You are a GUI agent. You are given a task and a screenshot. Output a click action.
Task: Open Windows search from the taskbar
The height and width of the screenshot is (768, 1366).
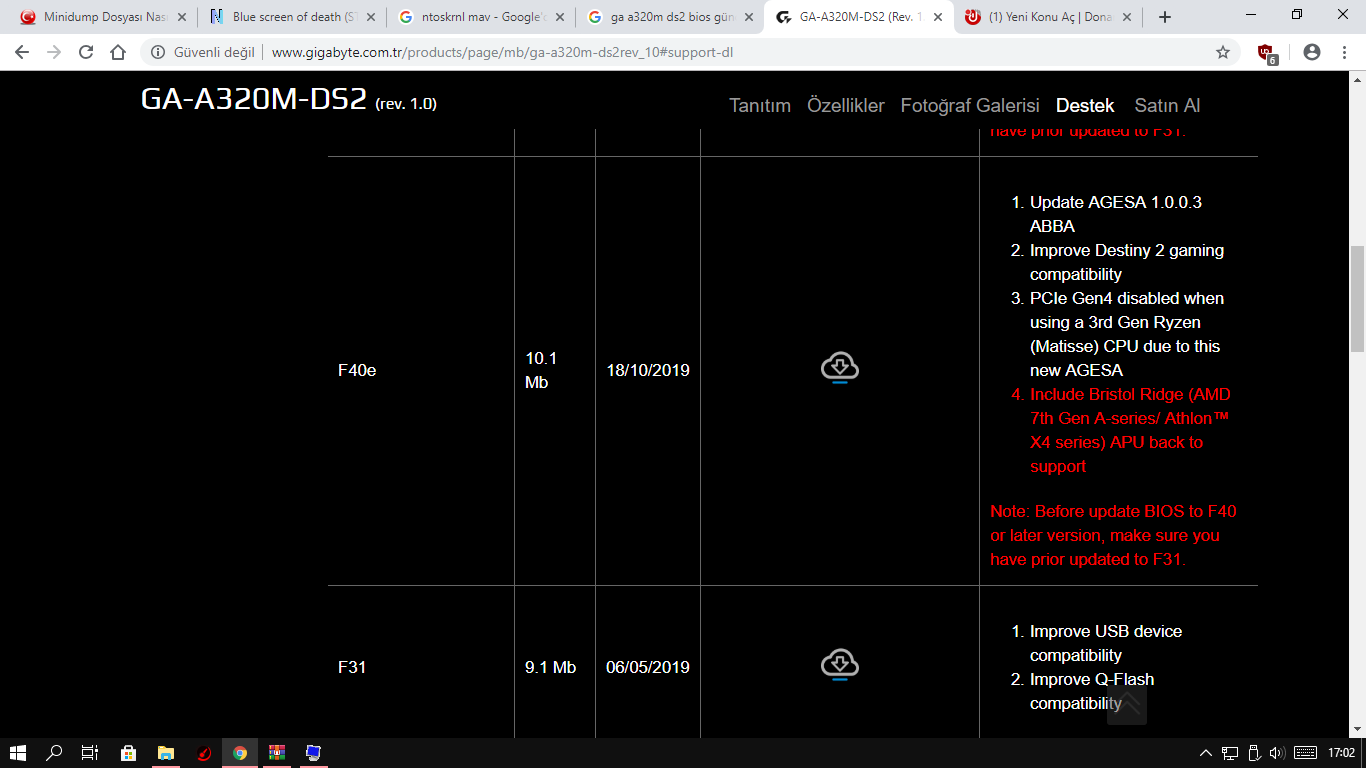pyautogui.click(x=54, y=753)
